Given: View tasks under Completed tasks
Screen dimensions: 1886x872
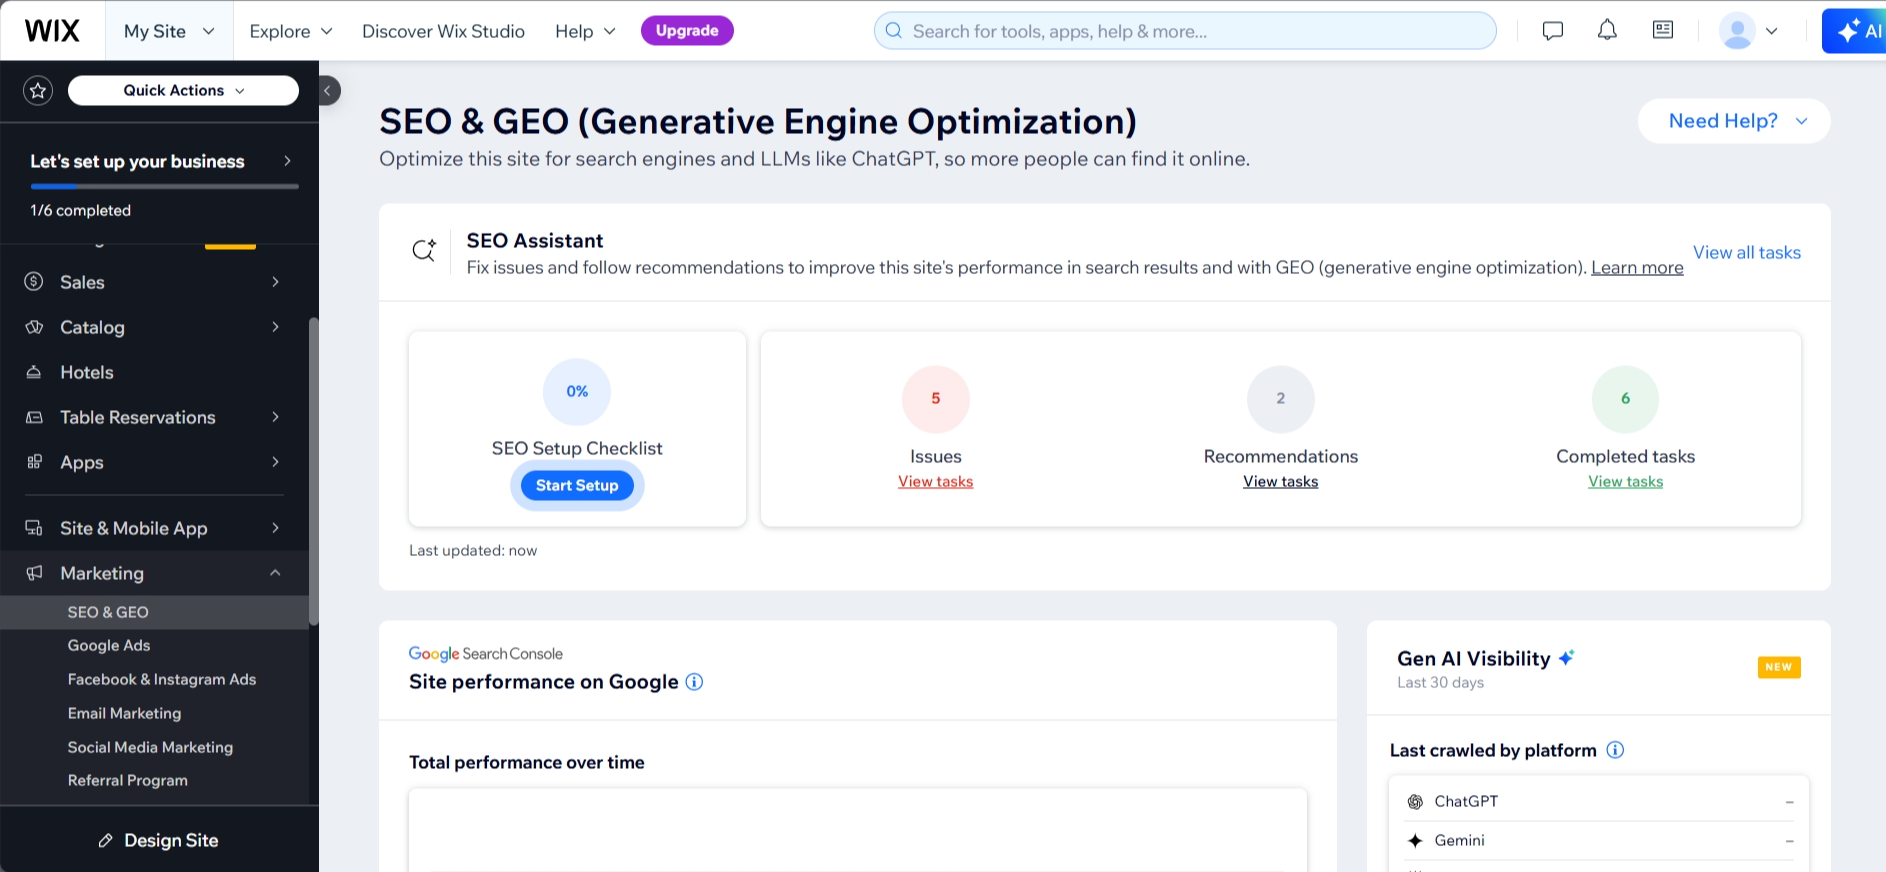Looking at the screenshot, I should pos(1626,482).
